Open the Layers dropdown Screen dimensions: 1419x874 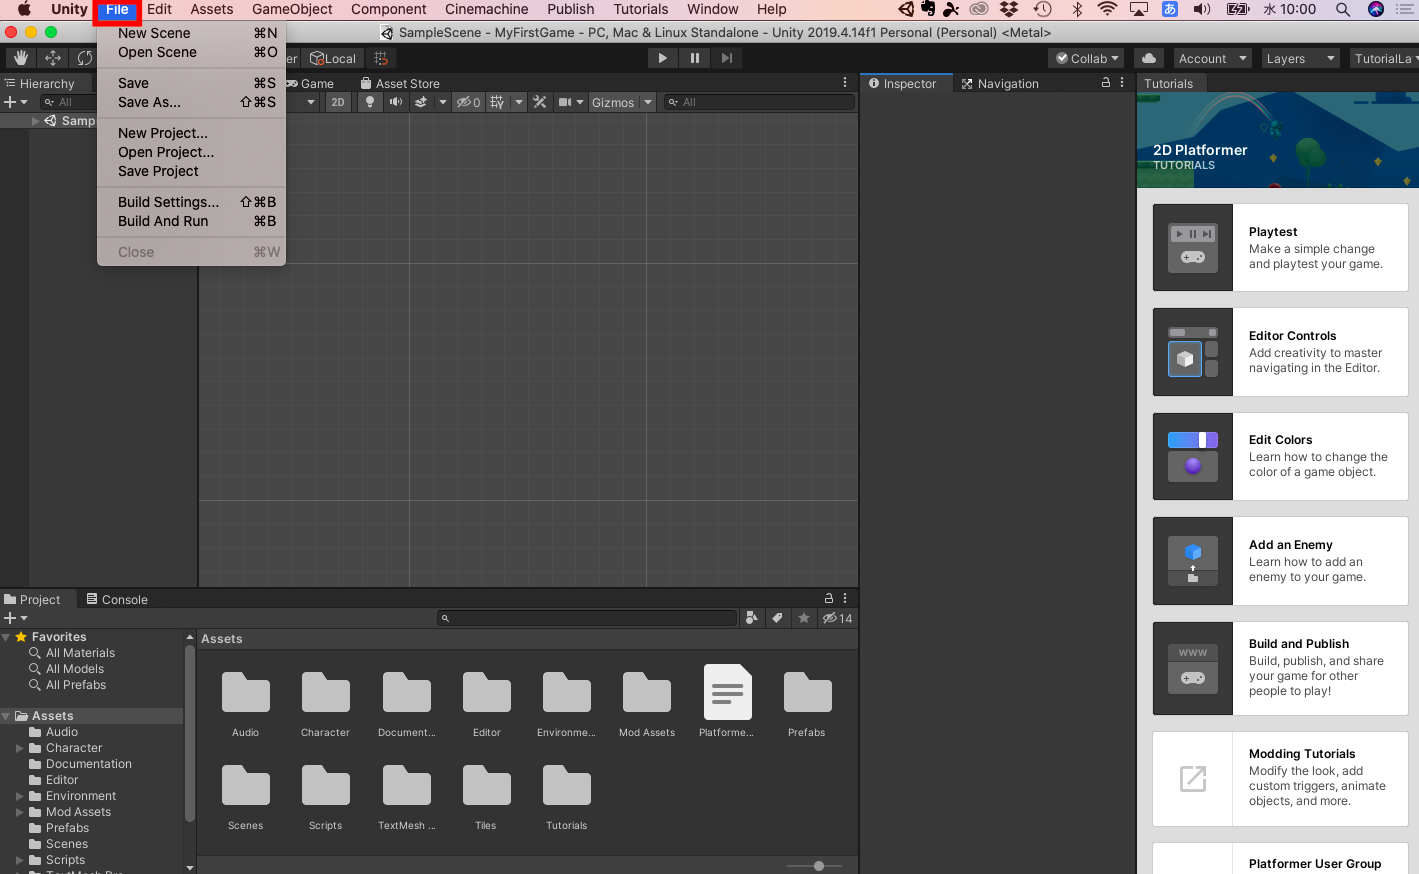point(1298,57)
